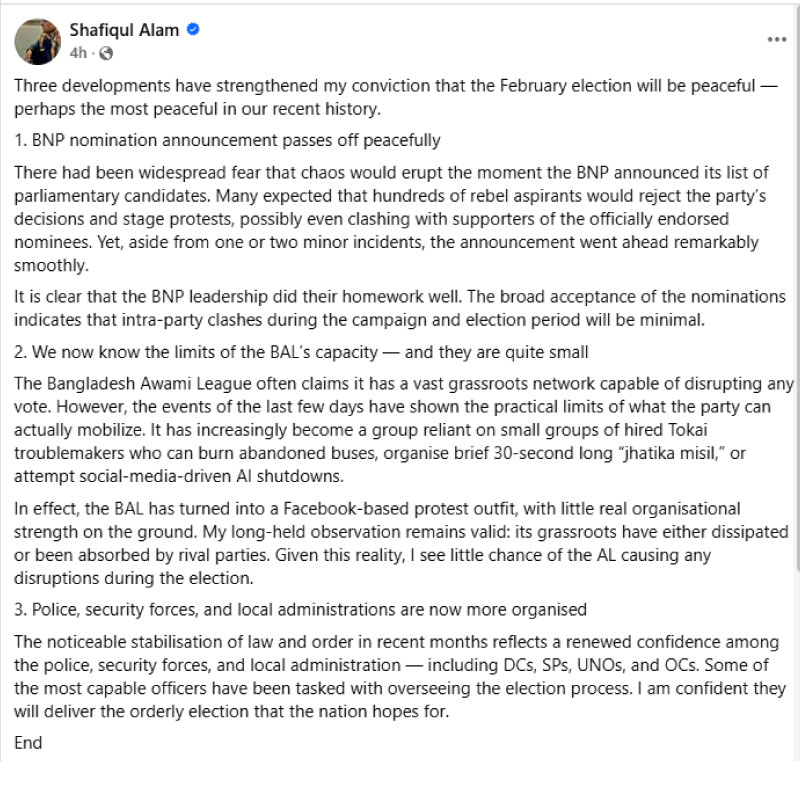
Task: Open the 4h post timestamp
Action: [78, 53]
